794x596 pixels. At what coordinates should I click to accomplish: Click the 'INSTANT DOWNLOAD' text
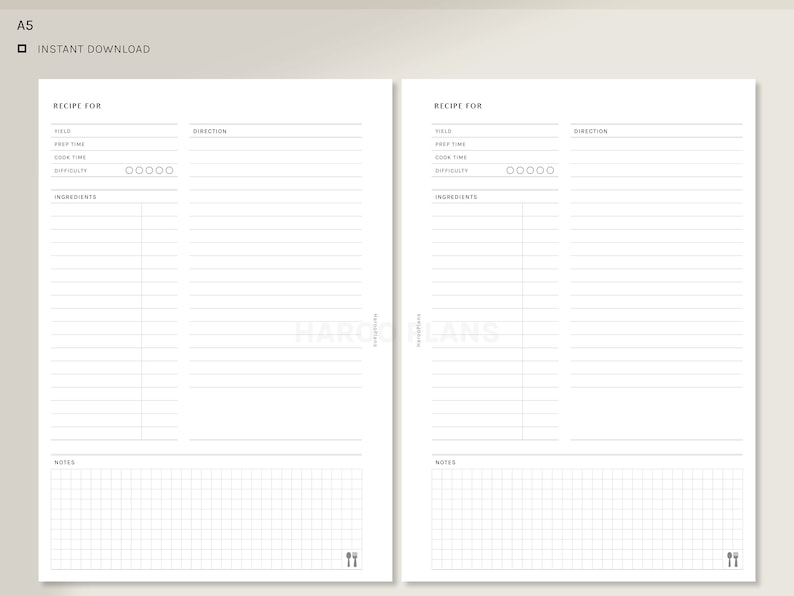point(94,49)
